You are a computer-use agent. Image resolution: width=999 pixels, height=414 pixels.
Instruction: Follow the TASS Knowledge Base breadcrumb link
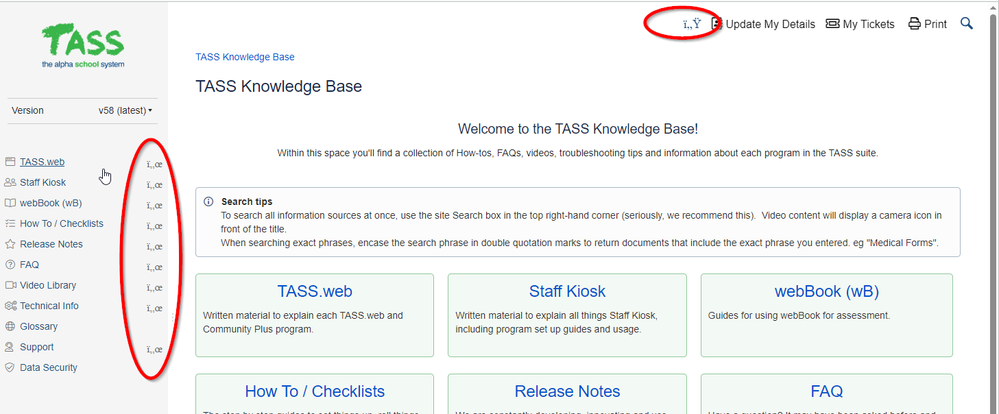point(245,57)
